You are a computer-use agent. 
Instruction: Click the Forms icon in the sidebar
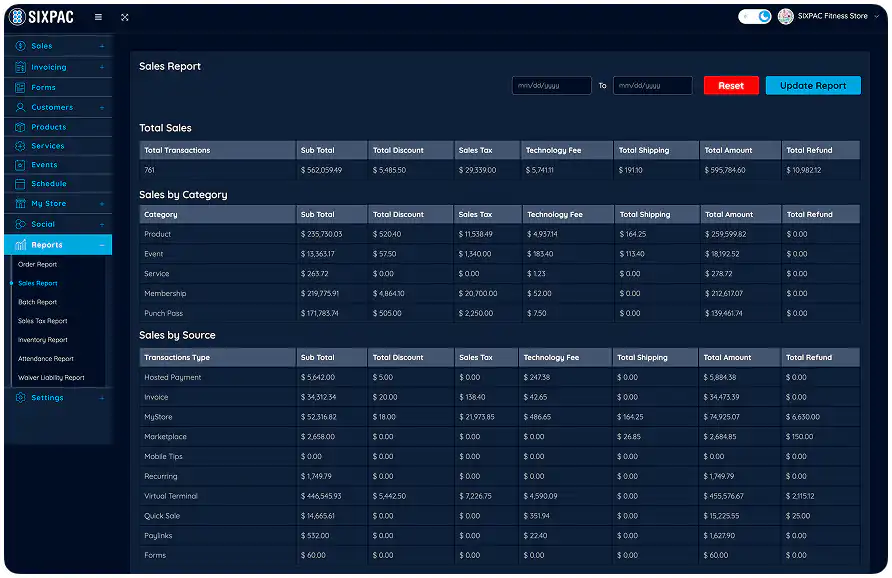tap(21, 87)
